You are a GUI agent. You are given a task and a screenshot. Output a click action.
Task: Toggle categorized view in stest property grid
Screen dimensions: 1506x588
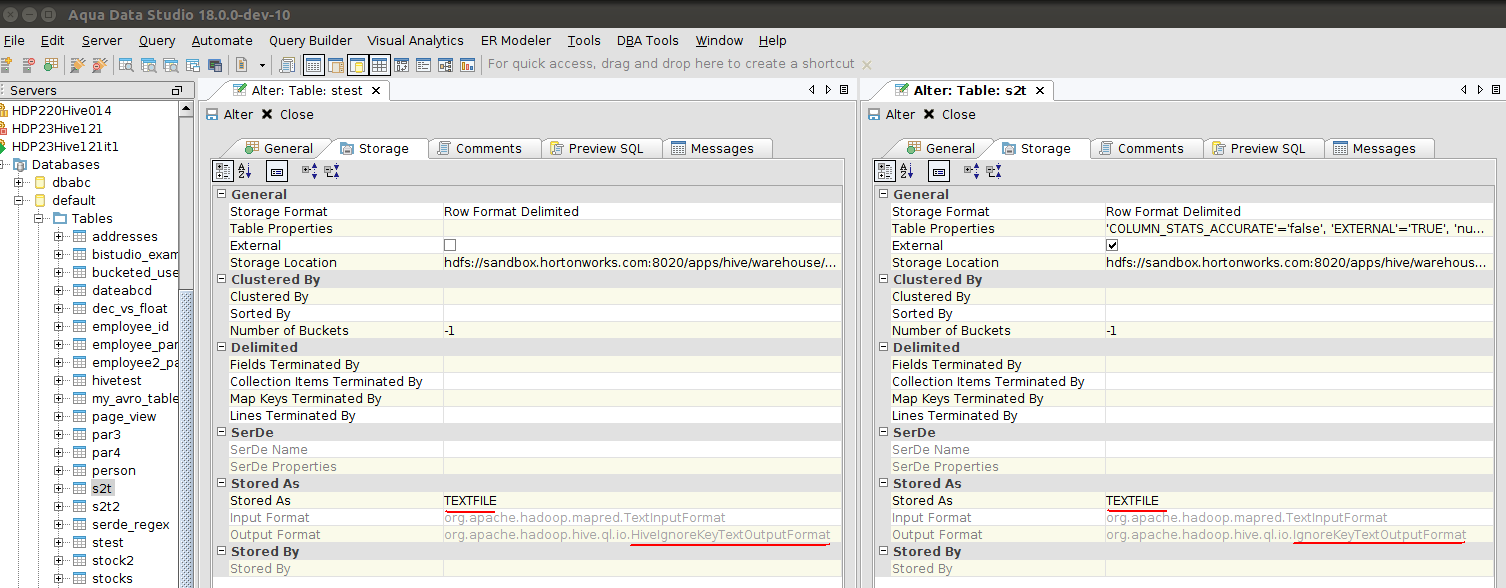[x=223, y=171]
